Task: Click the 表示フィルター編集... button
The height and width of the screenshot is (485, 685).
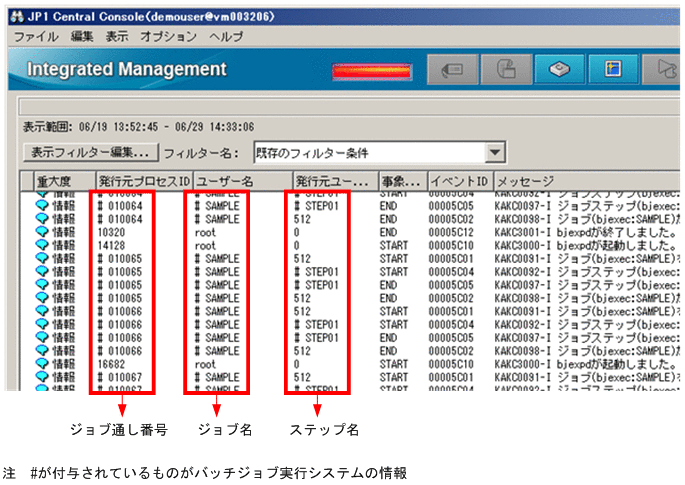Action: 90,152
